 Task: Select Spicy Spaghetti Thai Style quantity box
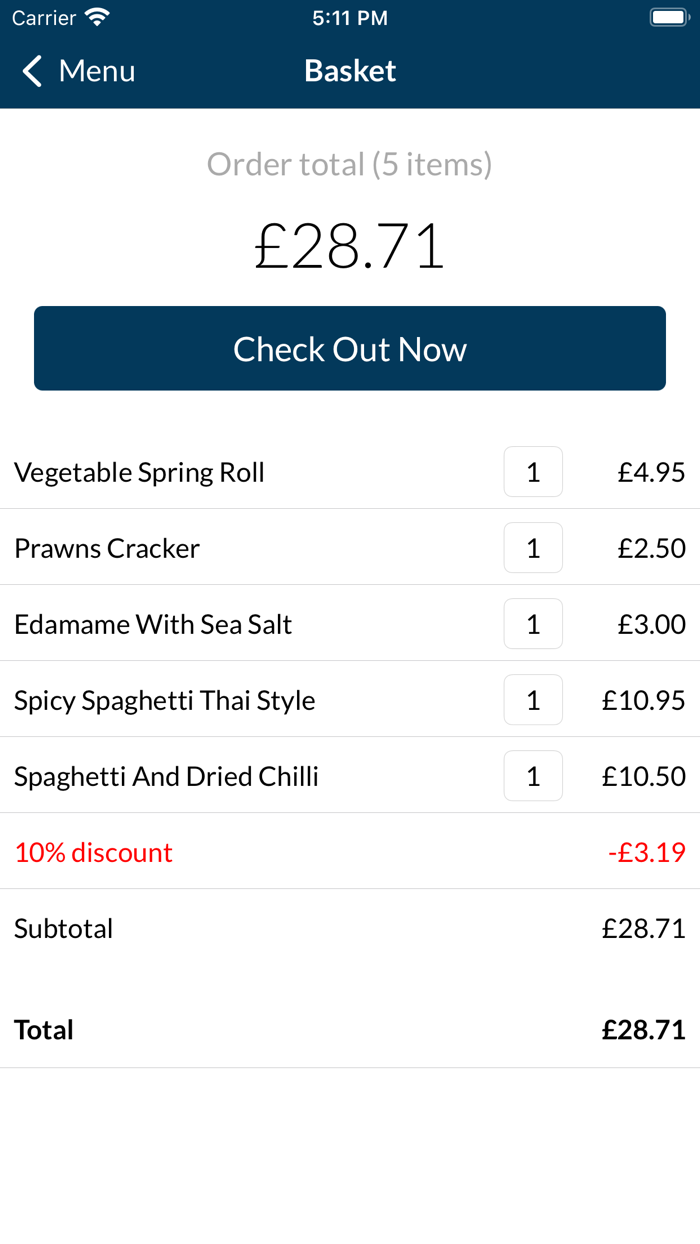(x=533, y=700)
